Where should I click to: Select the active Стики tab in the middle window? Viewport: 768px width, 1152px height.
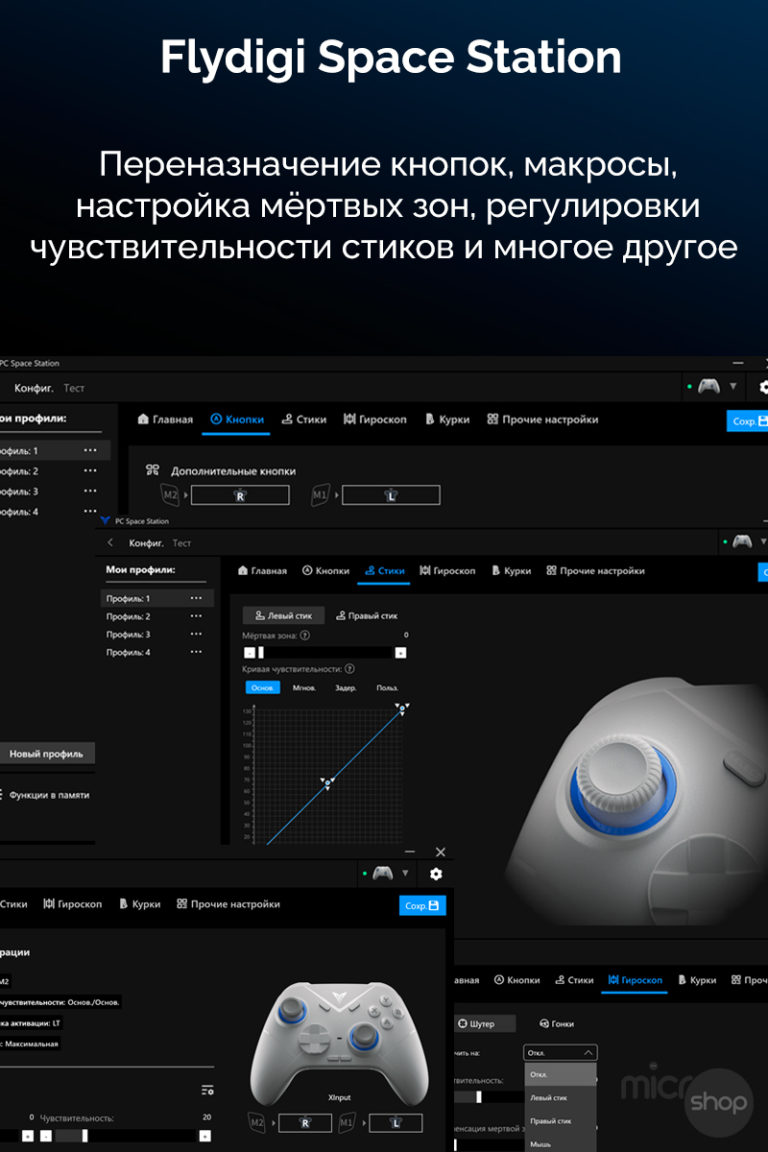[384, 571]
